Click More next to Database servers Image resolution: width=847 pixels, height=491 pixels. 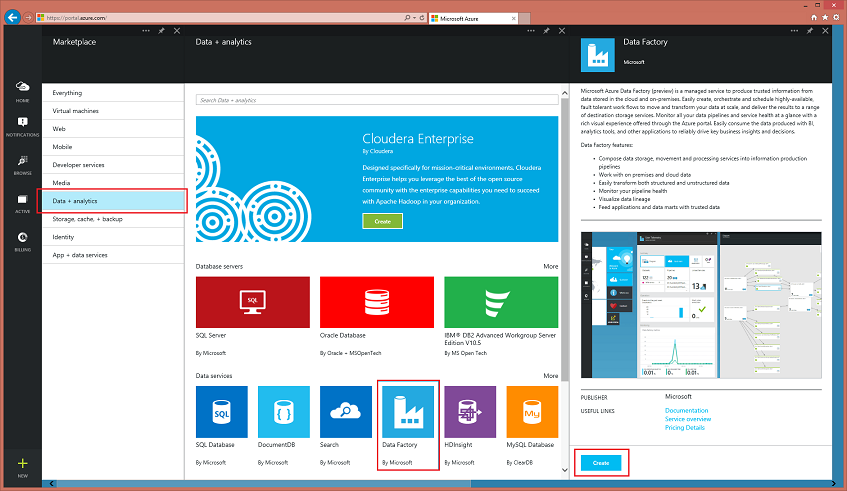[550, 266]
